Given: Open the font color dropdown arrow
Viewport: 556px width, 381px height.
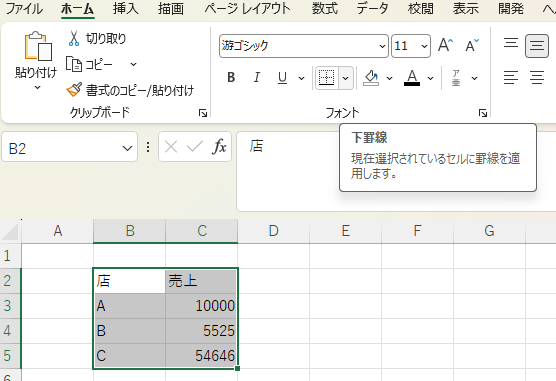Looking at the screenshot, I should click(430, 78).
